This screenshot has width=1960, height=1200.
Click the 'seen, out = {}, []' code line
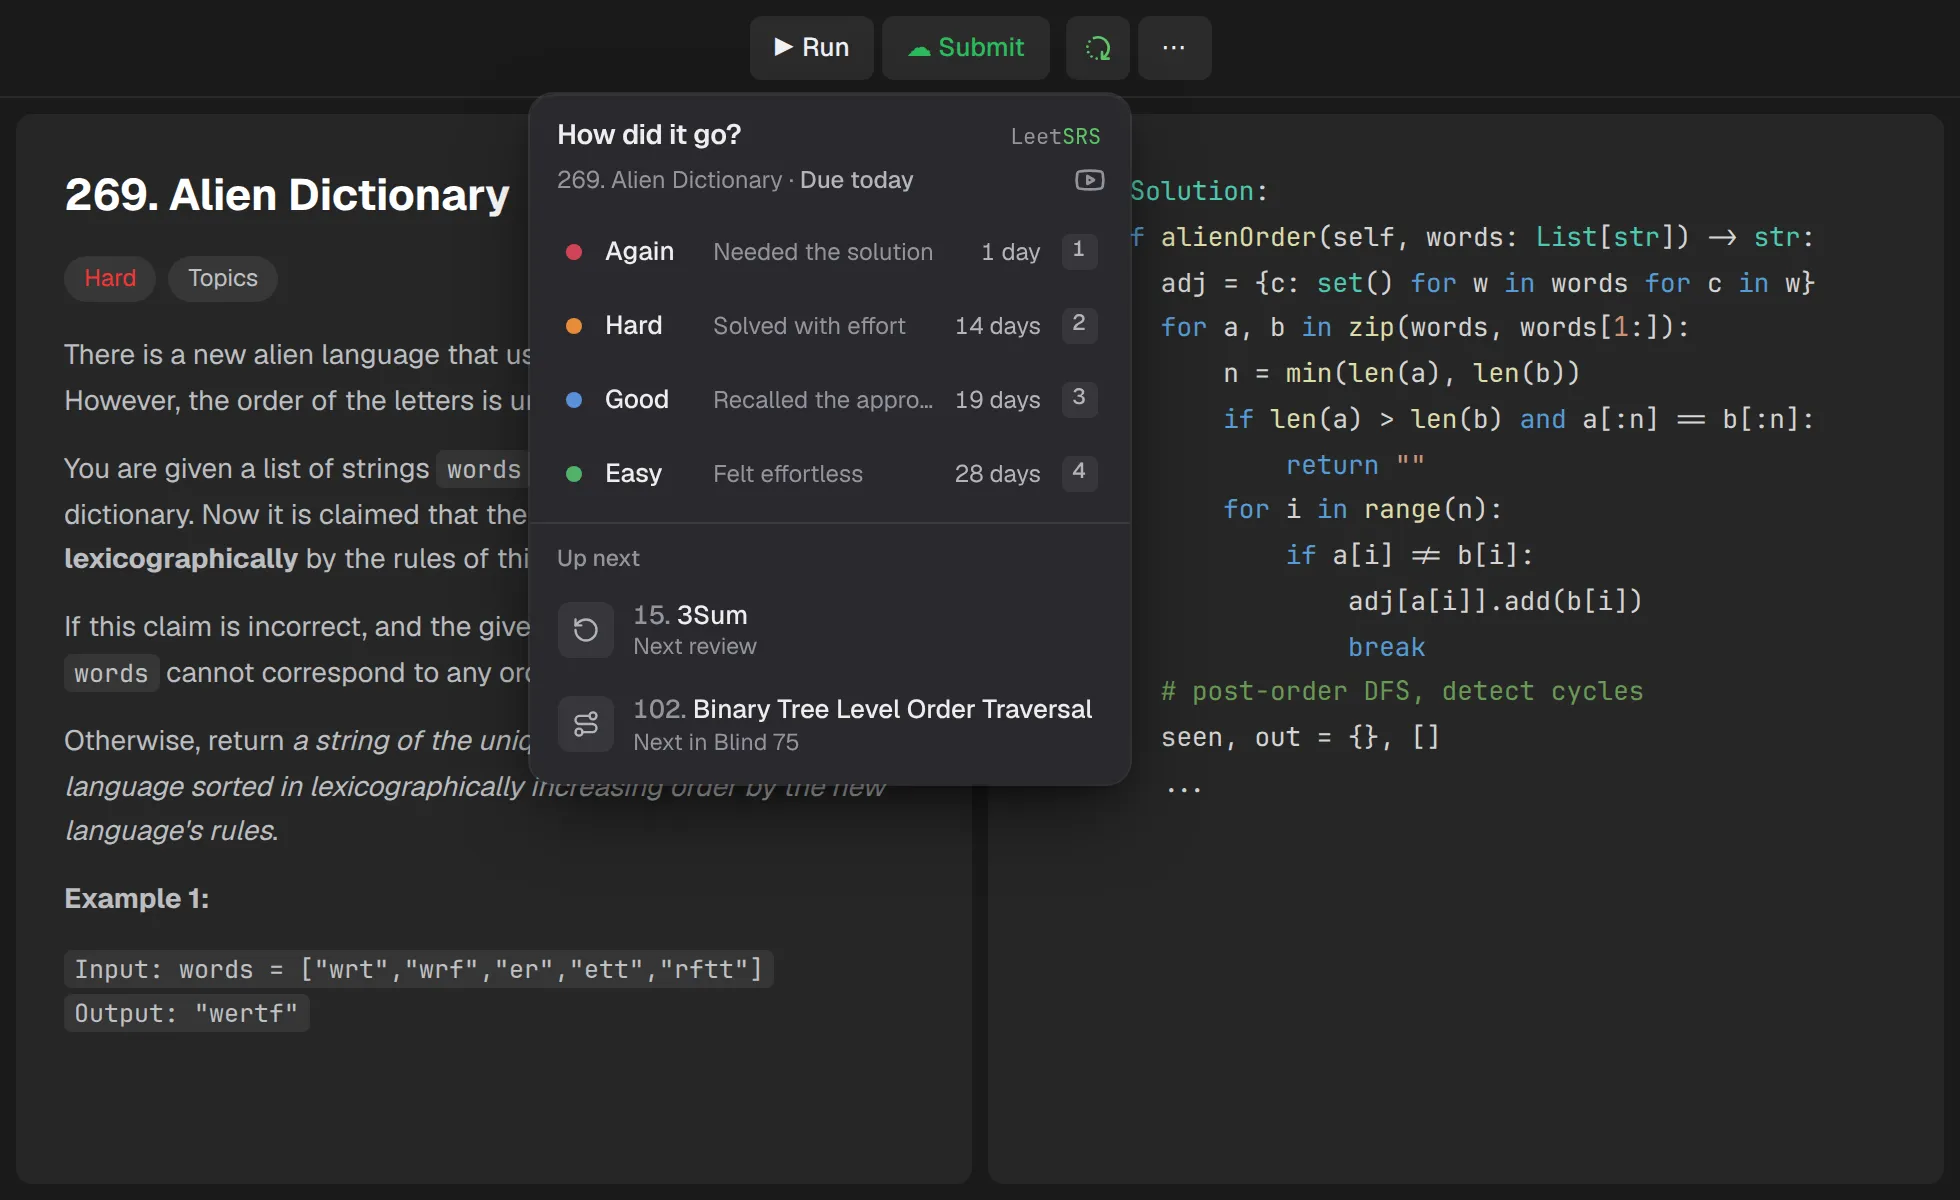coord(1300,737)
